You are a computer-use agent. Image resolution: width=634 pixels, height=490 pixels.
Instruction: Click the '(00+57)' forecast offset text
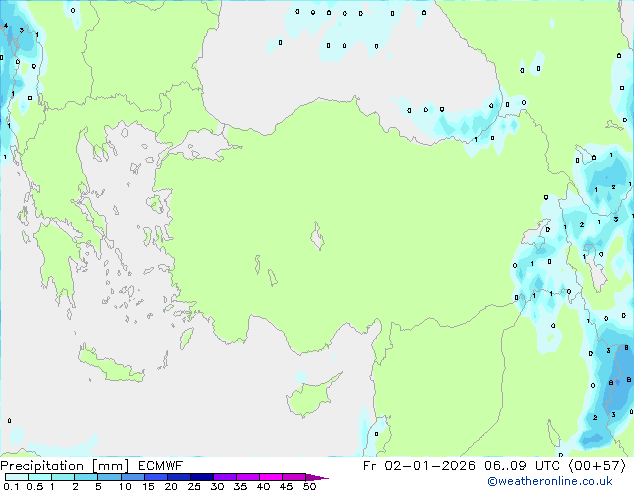tap(597, 466)
